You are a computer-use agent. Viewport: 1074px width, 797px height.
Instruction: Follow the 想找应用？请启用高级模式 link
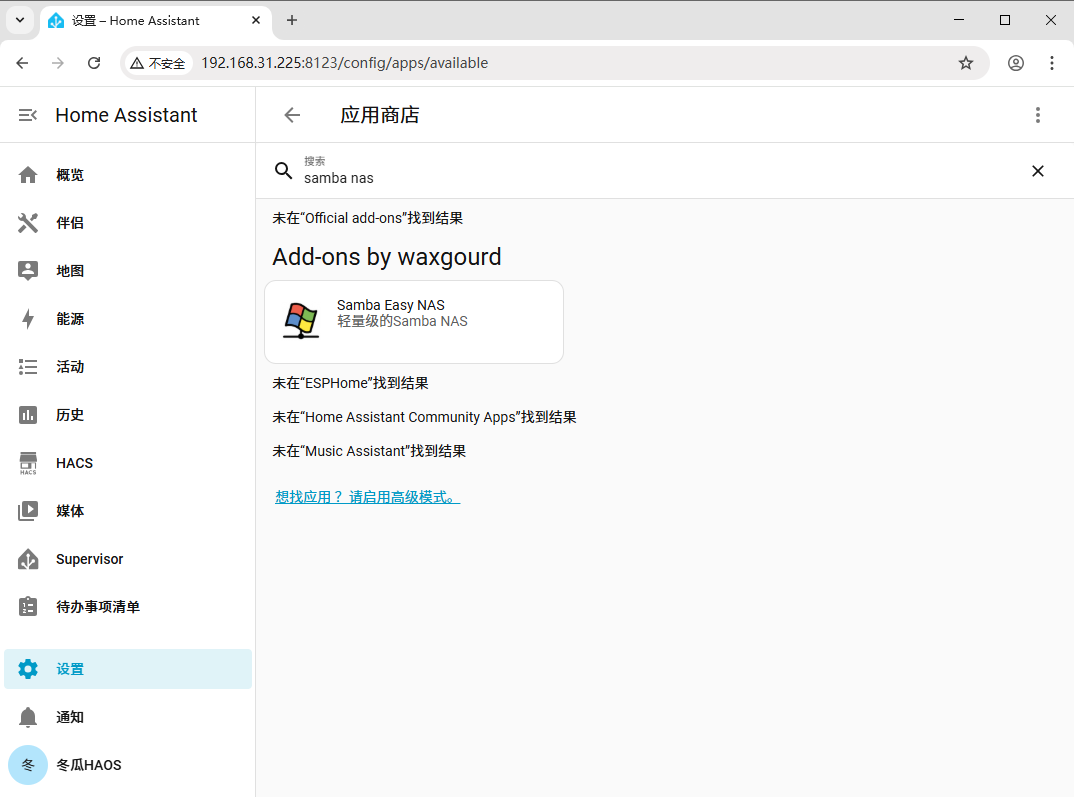tap(367, 498)
